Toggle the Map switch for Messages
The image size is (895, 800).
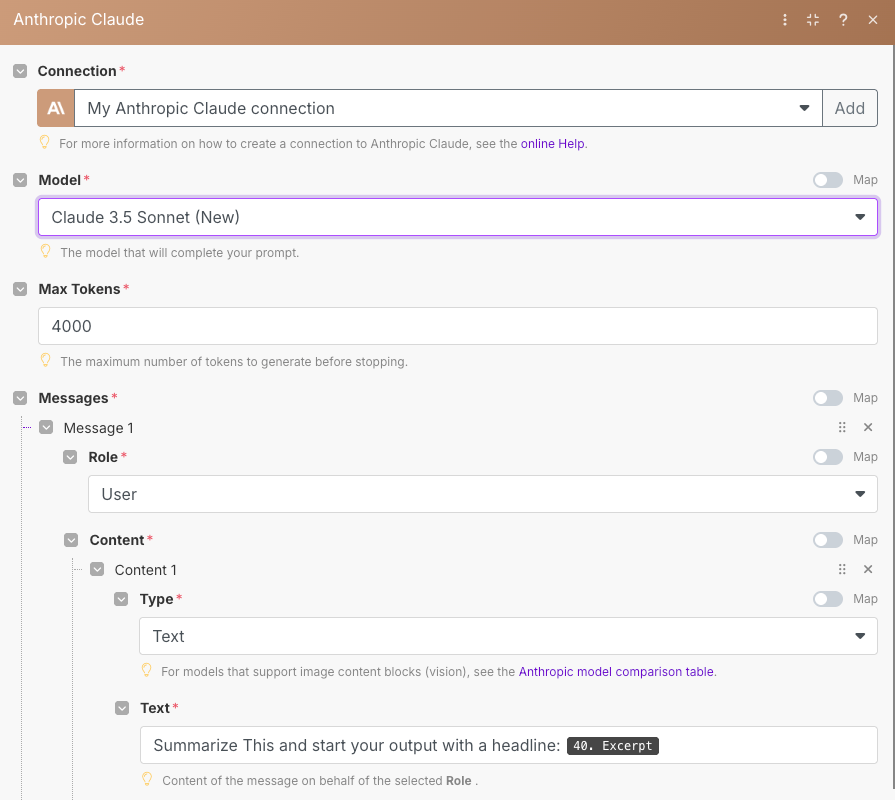click(x=828, y=398)
